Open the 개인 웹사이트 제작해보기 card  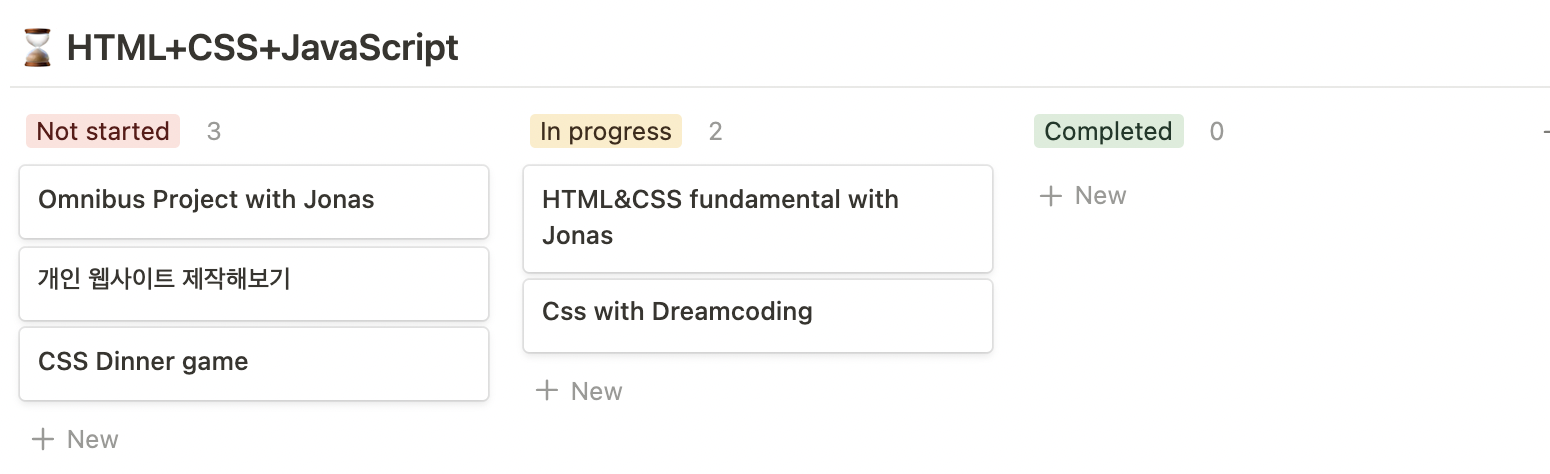[x=254, y=283]
